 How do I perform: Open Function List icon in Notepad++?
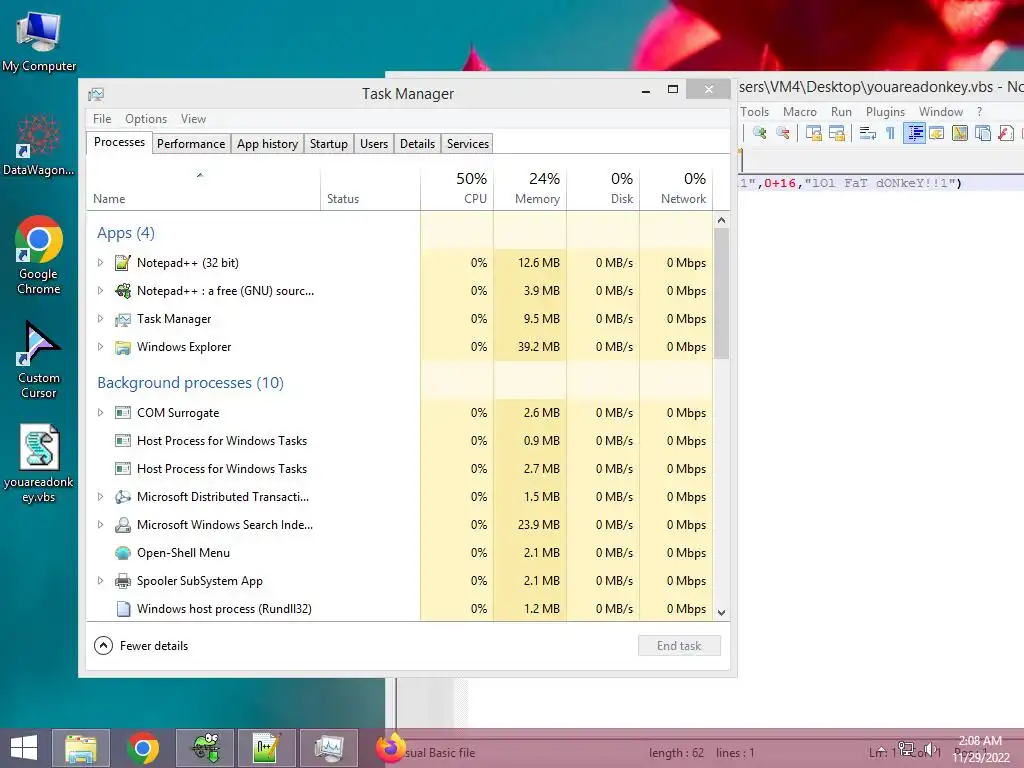click(1006, 133)
